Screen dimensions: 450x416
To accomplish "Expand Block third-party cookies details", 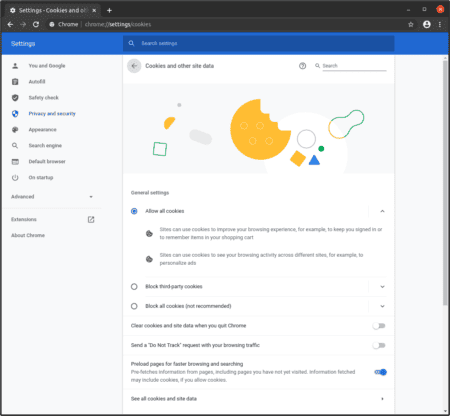I will click(x=382, y=287).
